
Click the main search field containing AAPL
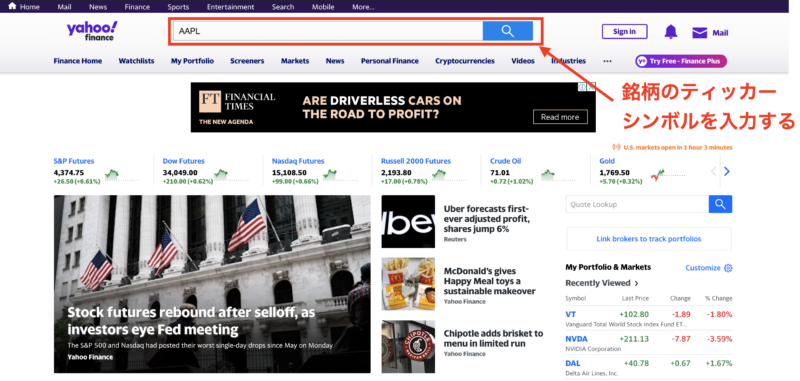[x=328, y=31]
